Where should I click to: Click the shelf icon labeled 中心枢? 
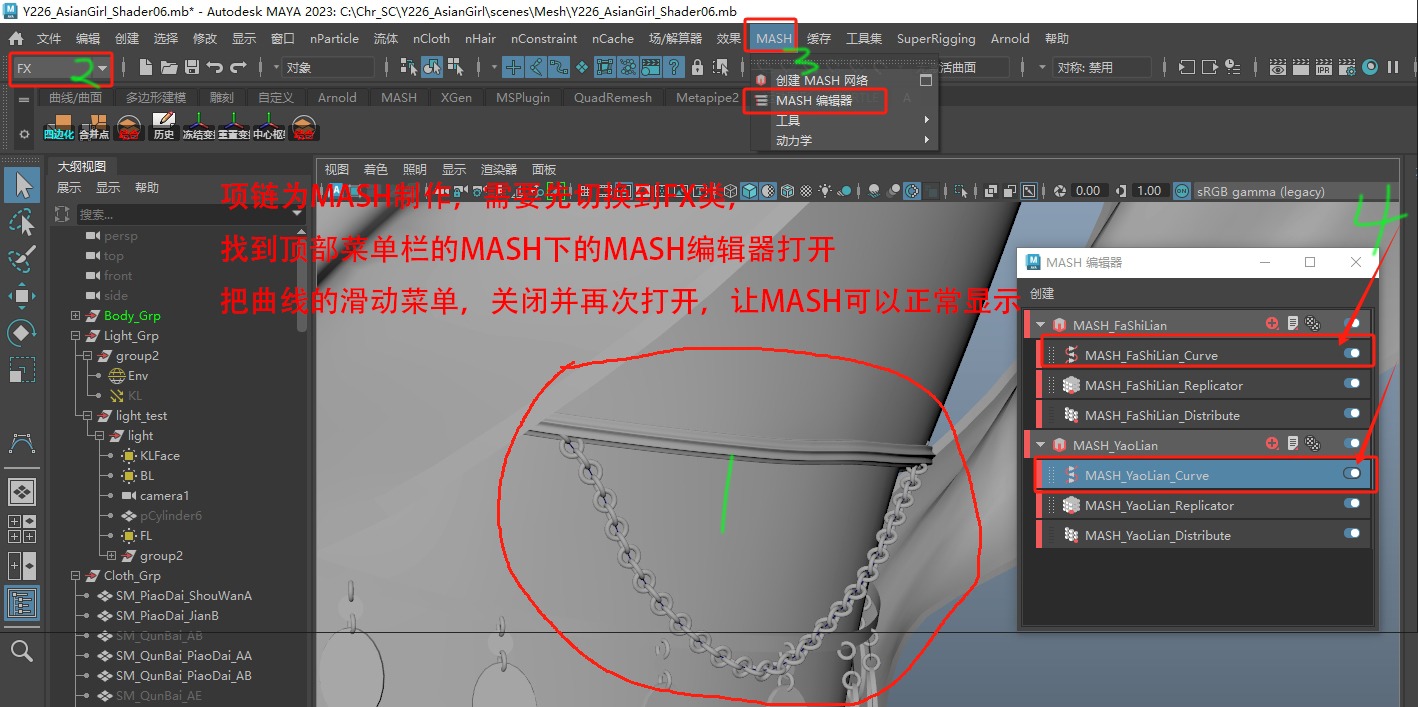pyautogui.click(x=269, y=126)
